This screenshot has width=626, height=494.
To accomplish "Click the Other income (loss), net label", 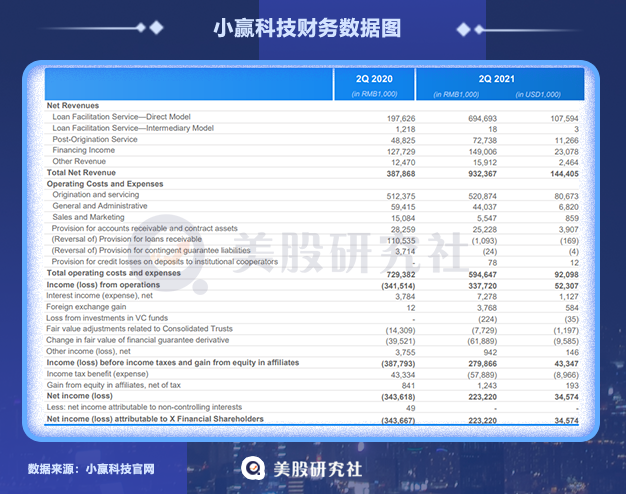I will pos(88,351).
